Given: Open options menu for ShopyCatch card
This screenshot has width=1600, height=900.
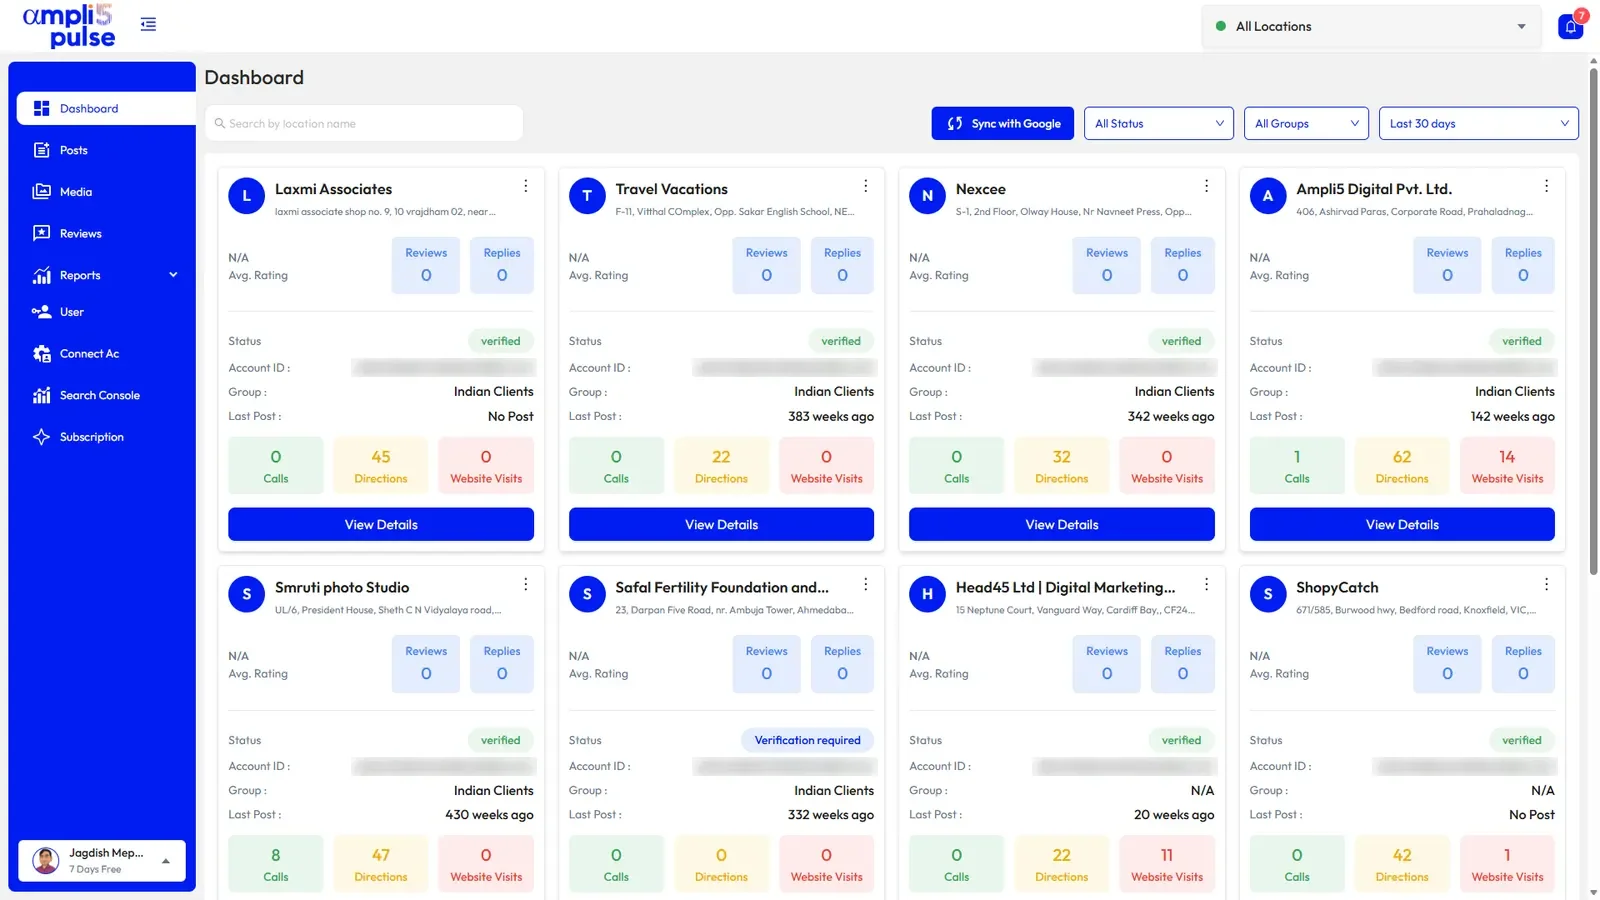Looking at the screenshot, I should [1546, 584].
